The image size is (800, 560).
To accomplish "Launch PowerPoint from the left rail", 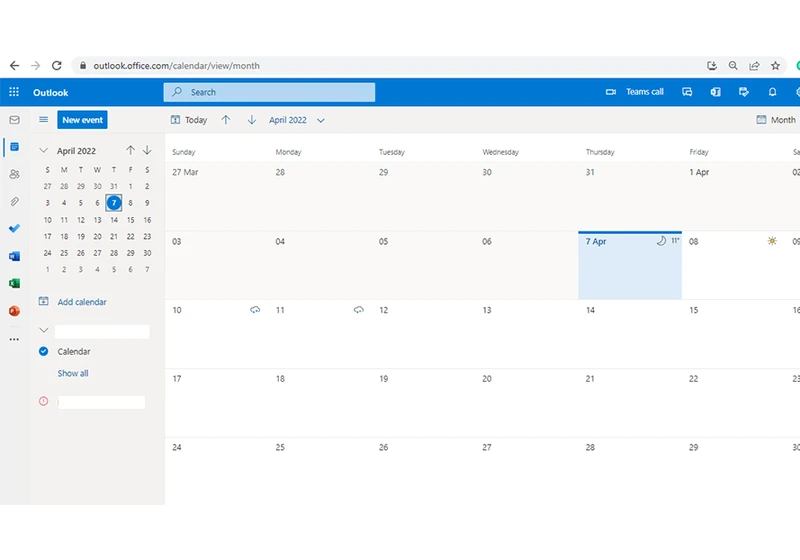I will 14,311.
